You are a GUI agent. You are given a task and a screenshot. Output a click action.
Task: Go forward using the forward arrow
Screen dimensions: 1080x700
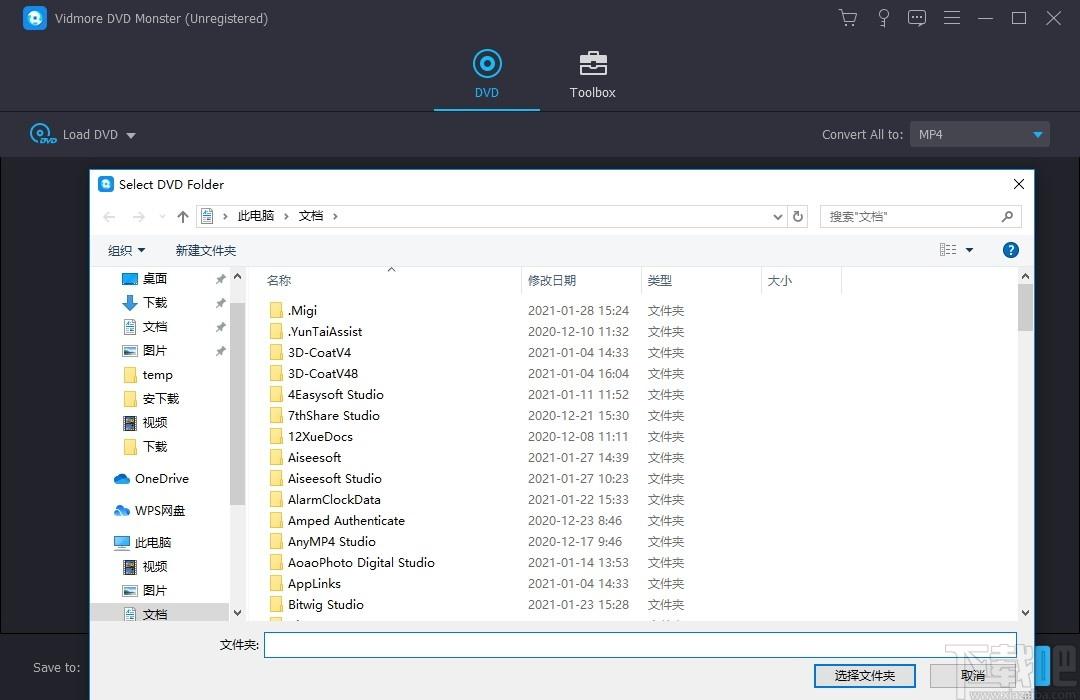coord(138,216)
